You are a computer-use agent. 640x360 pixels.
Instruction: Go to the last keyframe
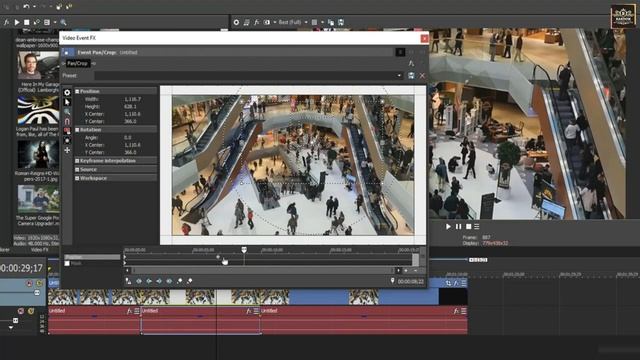click(x=169, y=281)
